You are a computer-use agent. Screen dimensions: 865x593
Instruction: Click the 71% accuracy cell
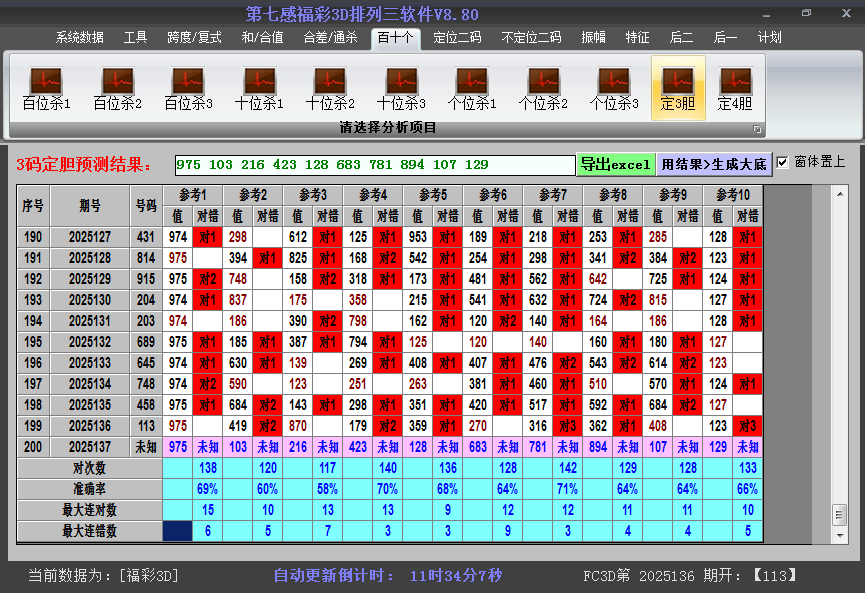(x=568, y=489)
